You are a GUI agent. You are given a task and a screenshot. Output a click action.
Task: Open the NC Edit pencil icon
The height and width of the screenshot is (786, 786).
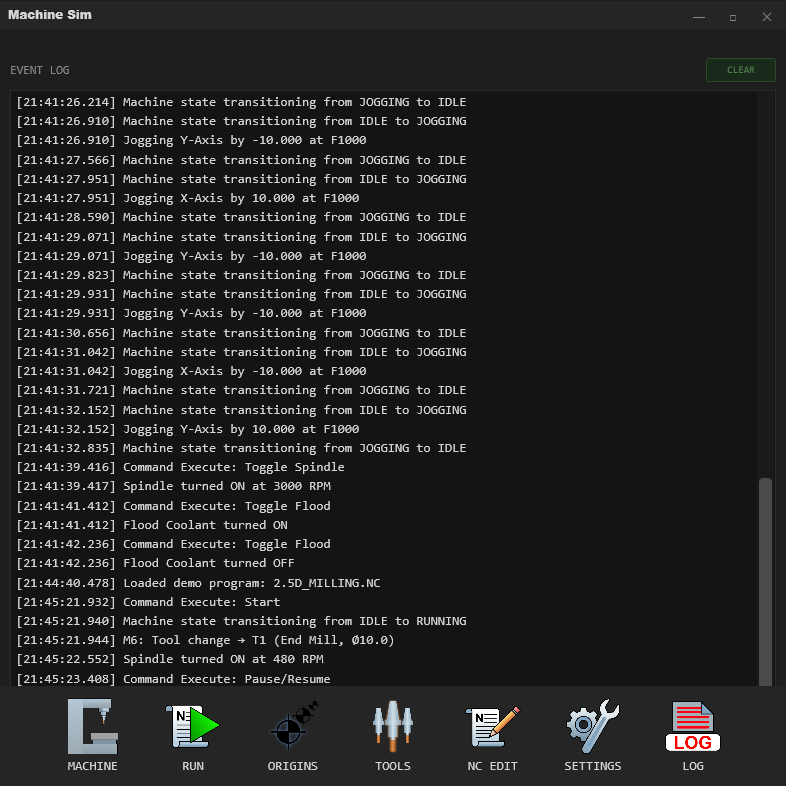coord(493,726)
